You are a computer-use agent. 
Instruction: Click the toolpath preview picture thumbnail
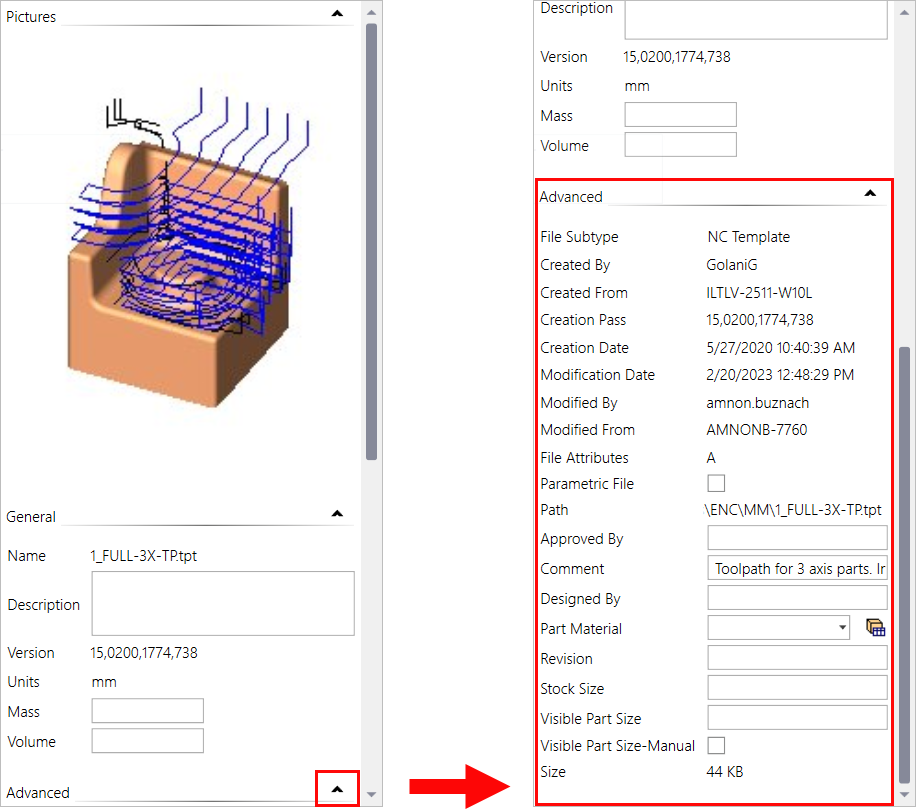click(187, 246)
